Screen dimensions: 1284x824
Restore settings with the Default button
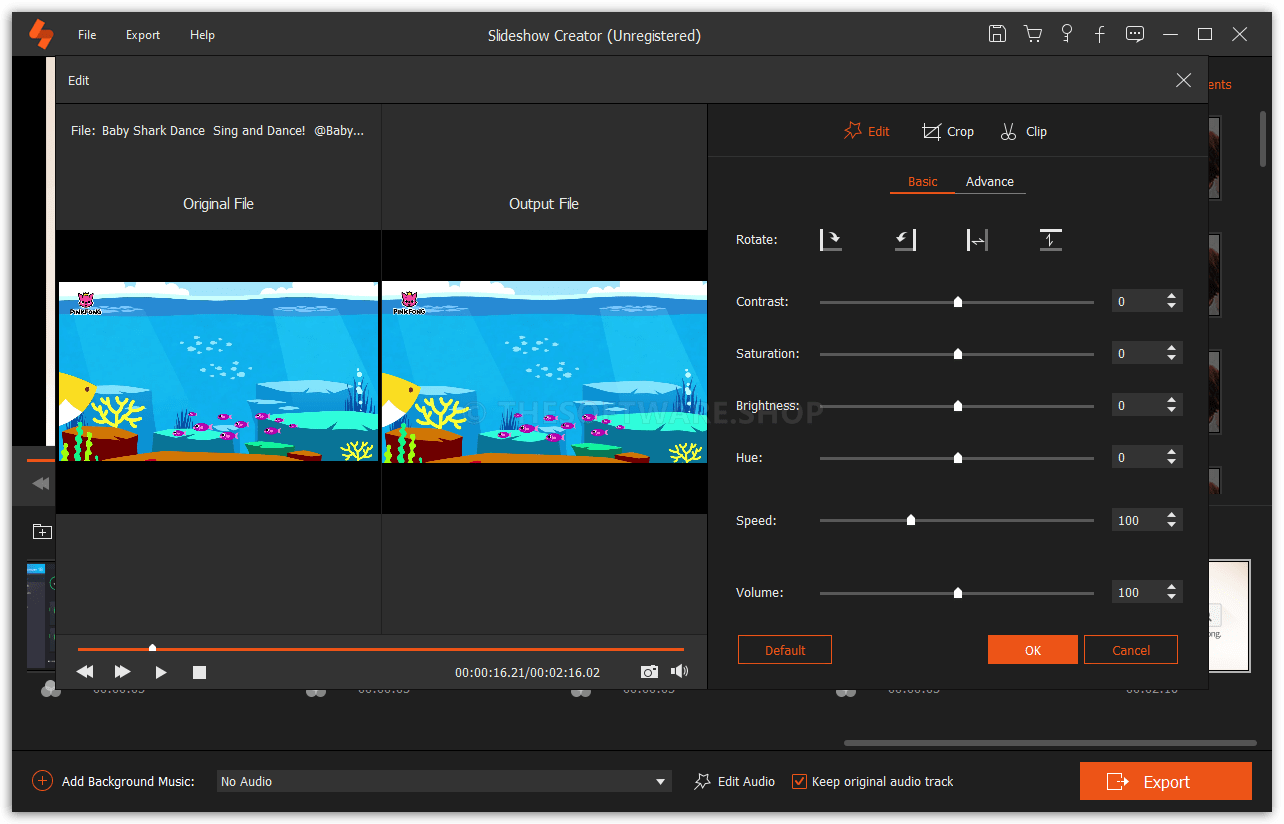coord(784,649)
